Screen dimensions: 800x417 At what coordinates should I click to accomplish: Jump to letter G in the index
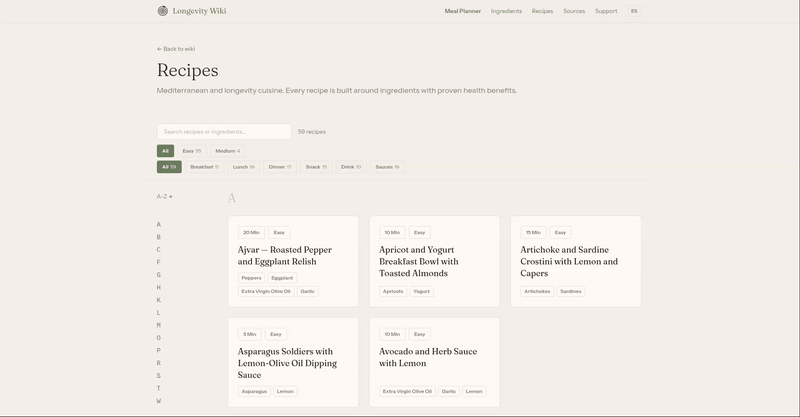pos(159,275)
